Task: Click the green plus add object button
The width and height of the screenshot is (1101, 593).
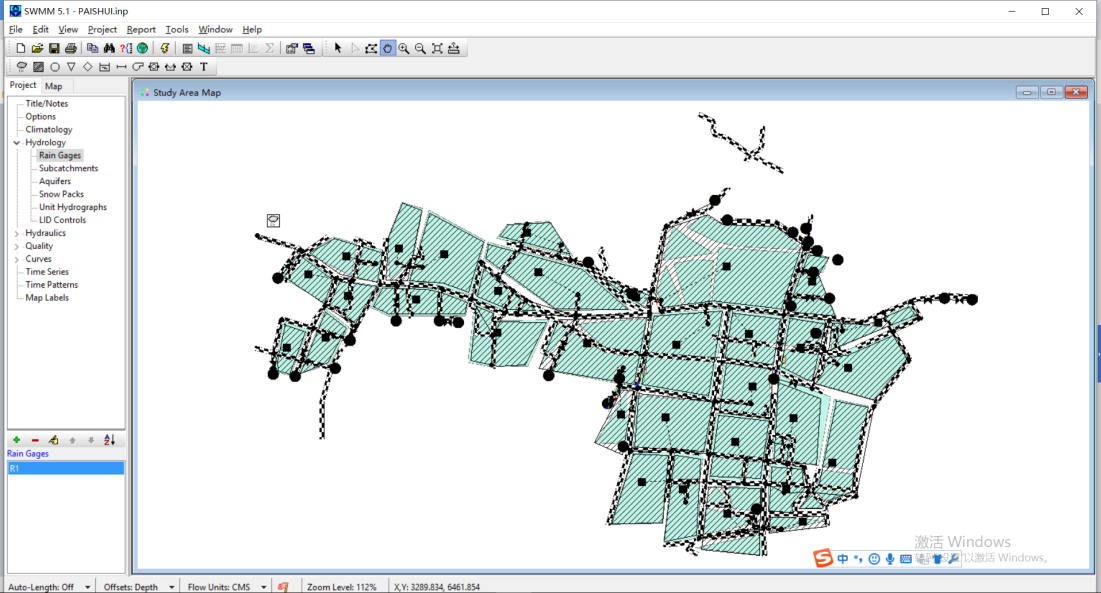Action: pyautogui.click(x=17, y=440)
